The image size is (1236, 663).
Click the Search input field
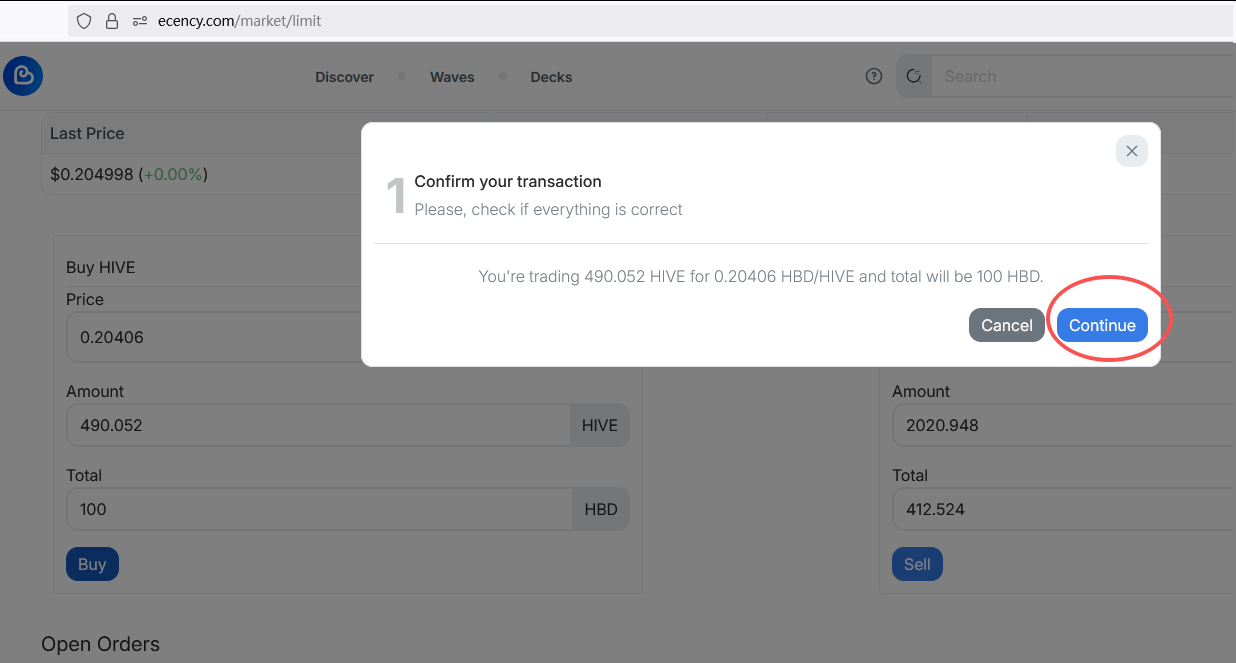[1084, 76]
